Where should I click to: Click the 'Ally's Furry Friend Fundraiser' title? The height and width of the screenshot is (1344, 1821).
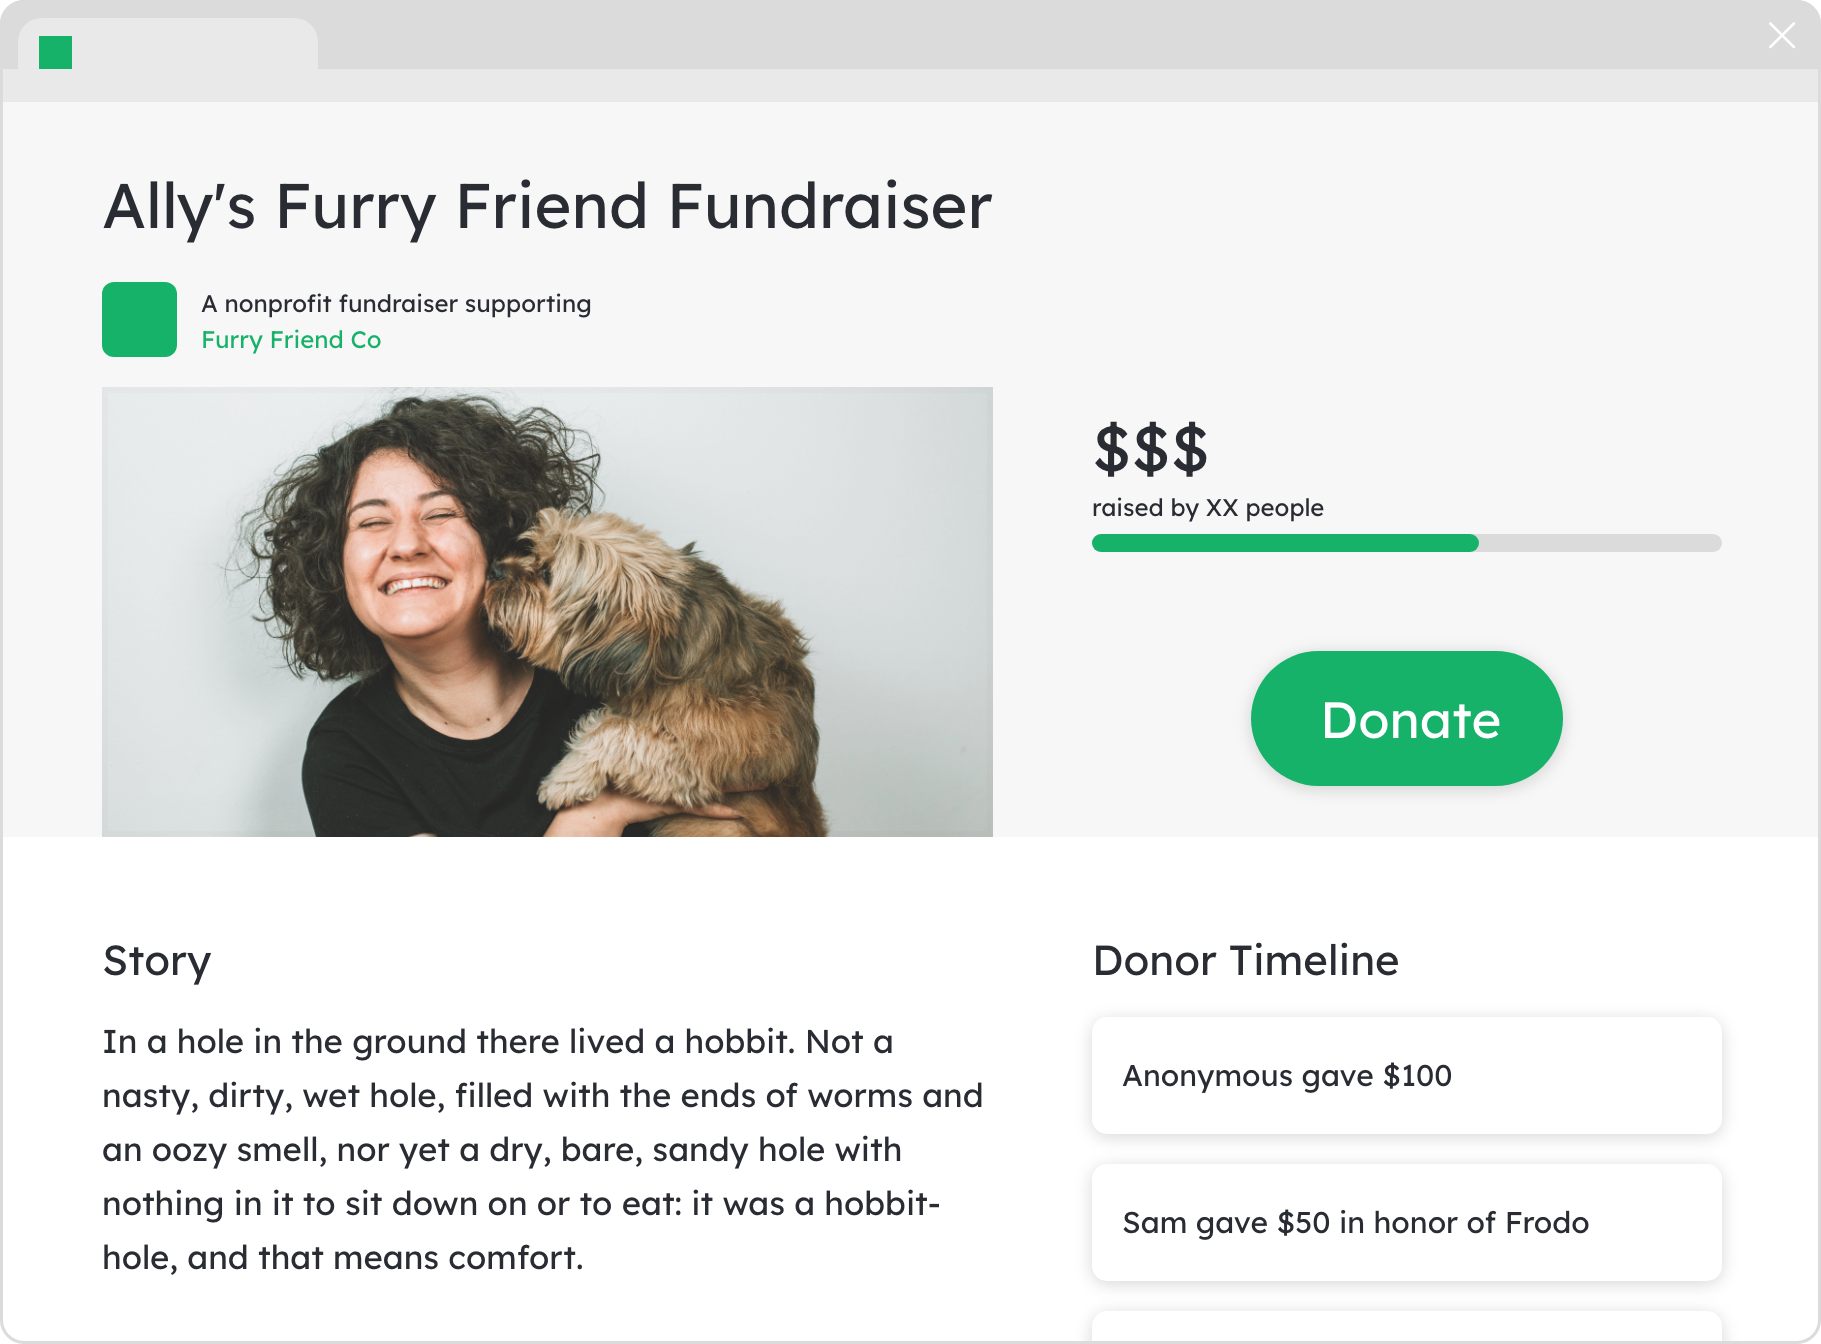(x=547, y=207)
